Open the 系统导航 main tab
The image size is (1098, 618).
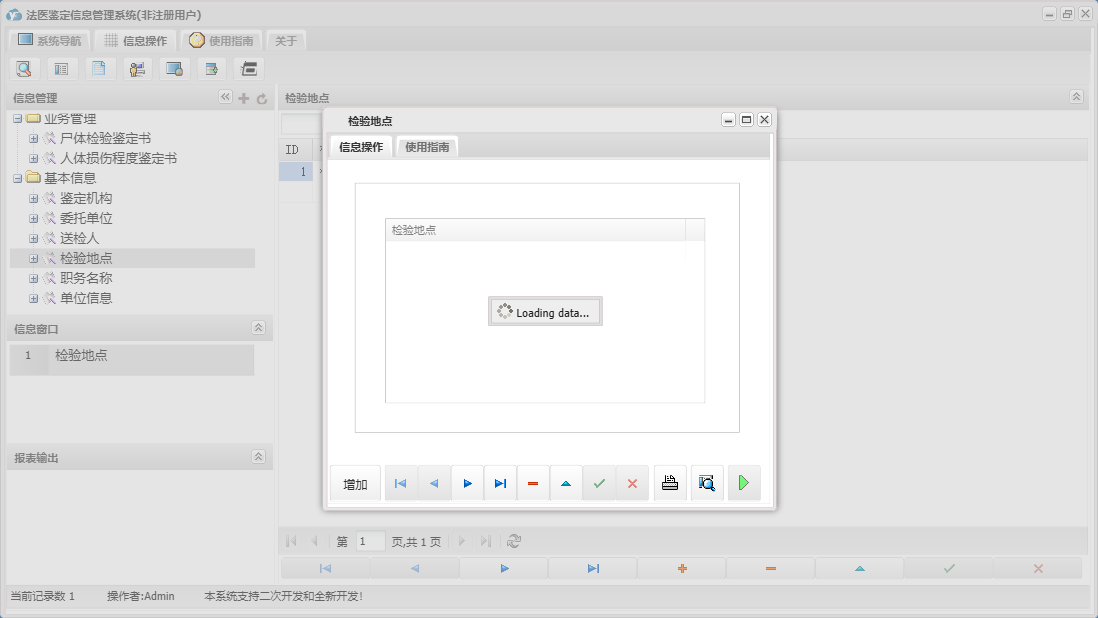pos(50,41)
